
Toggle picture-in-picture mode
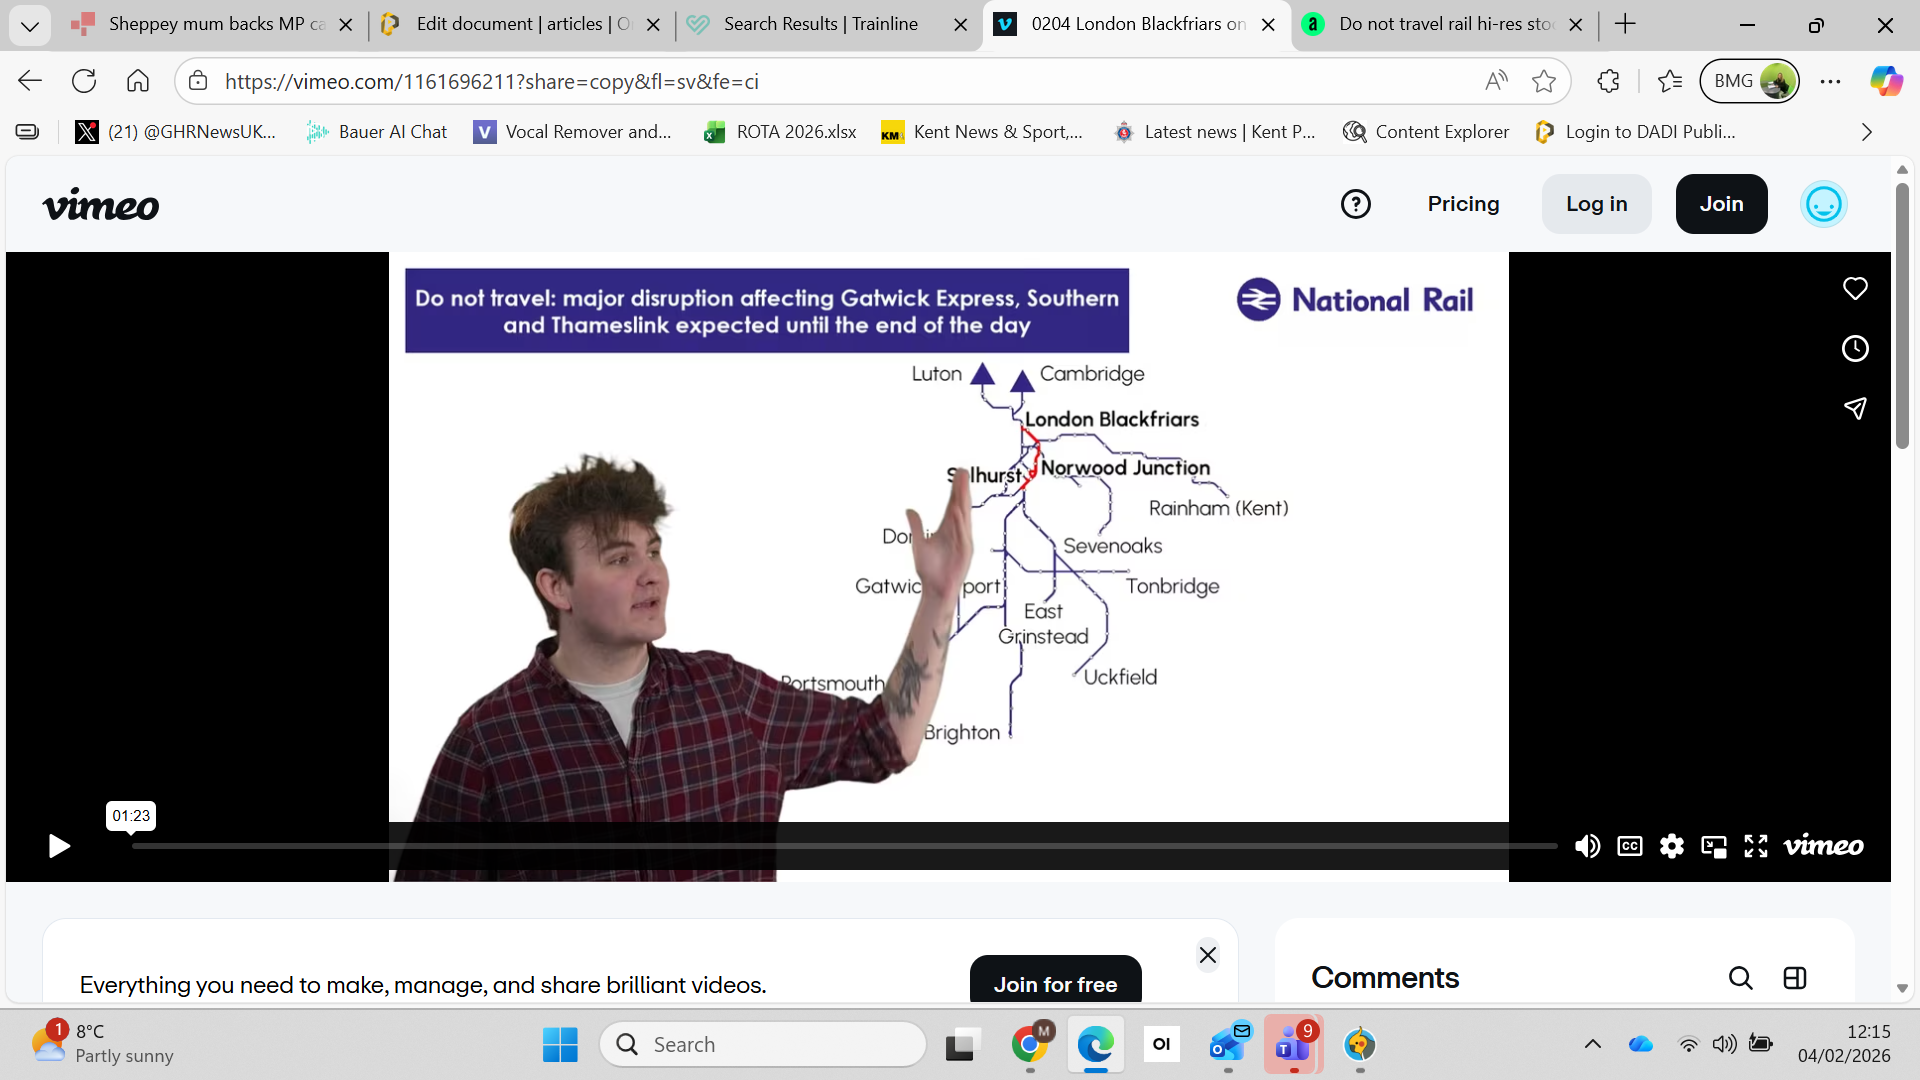tap(1714, 846)
